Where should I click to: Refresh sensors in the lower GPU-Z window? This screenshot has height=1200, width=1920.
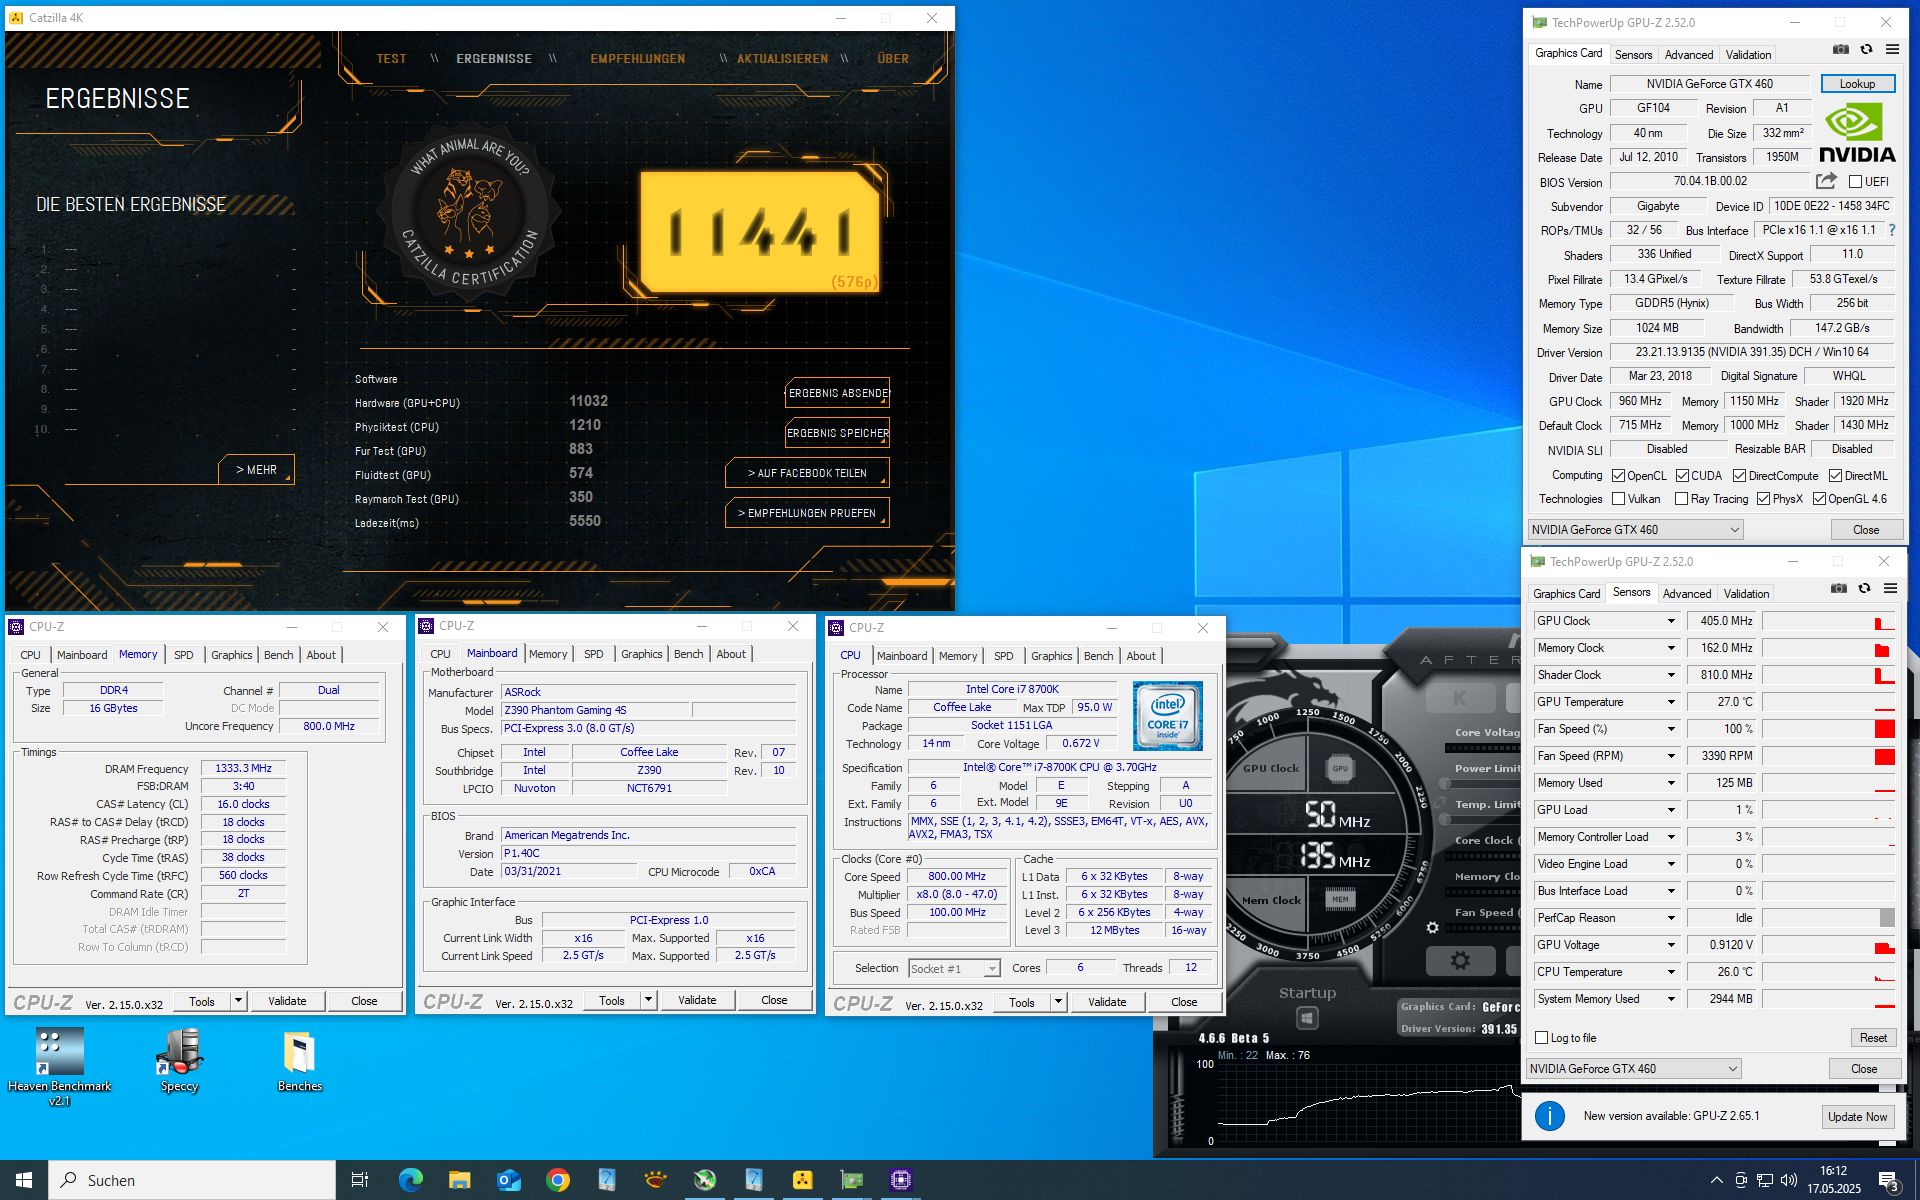coord(1864,588)
